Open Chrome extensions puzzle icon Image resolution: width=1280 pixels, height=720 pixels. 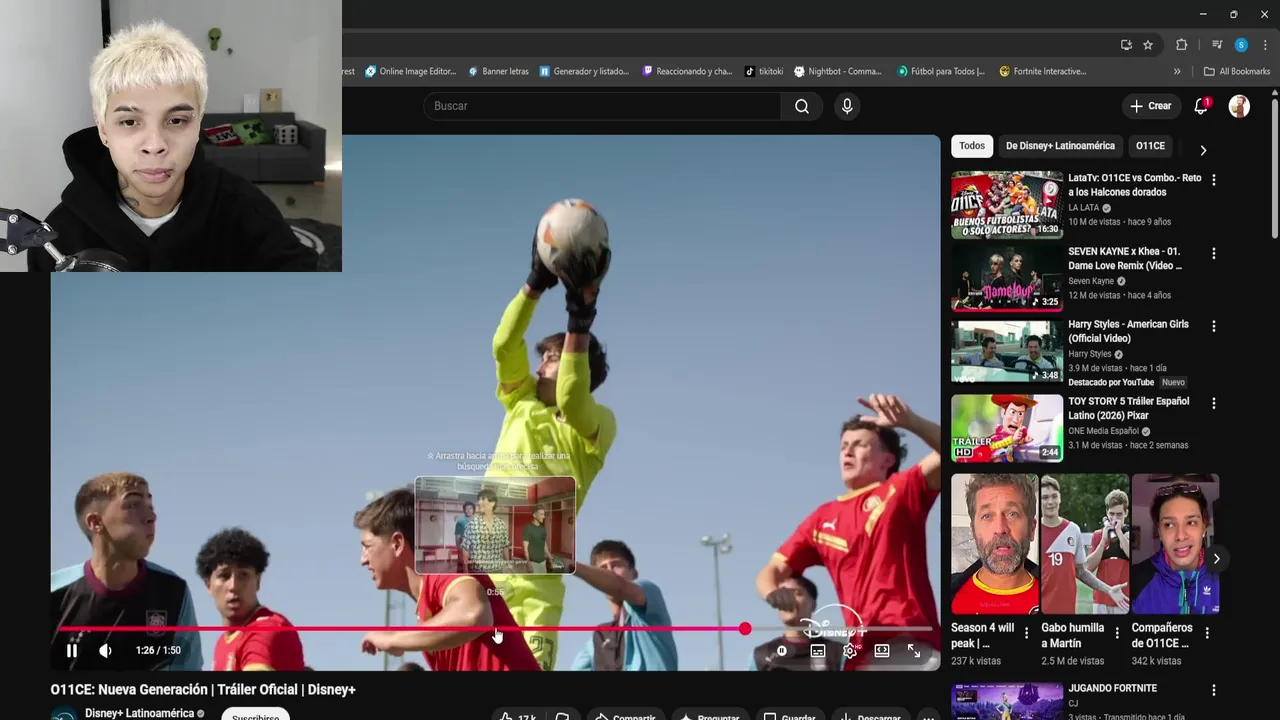pyautogui.click(x=1182, y=45)
